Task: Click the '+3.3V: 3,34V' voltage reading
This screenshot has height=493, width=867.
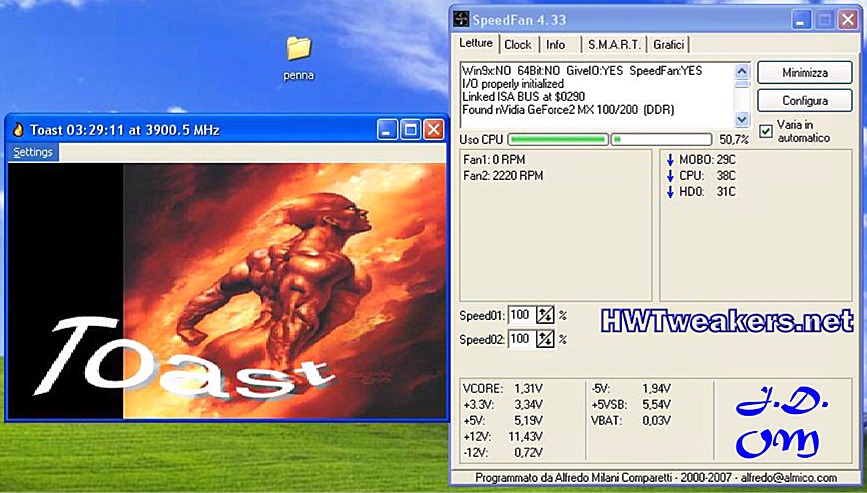Action: (x=503, y=405)
